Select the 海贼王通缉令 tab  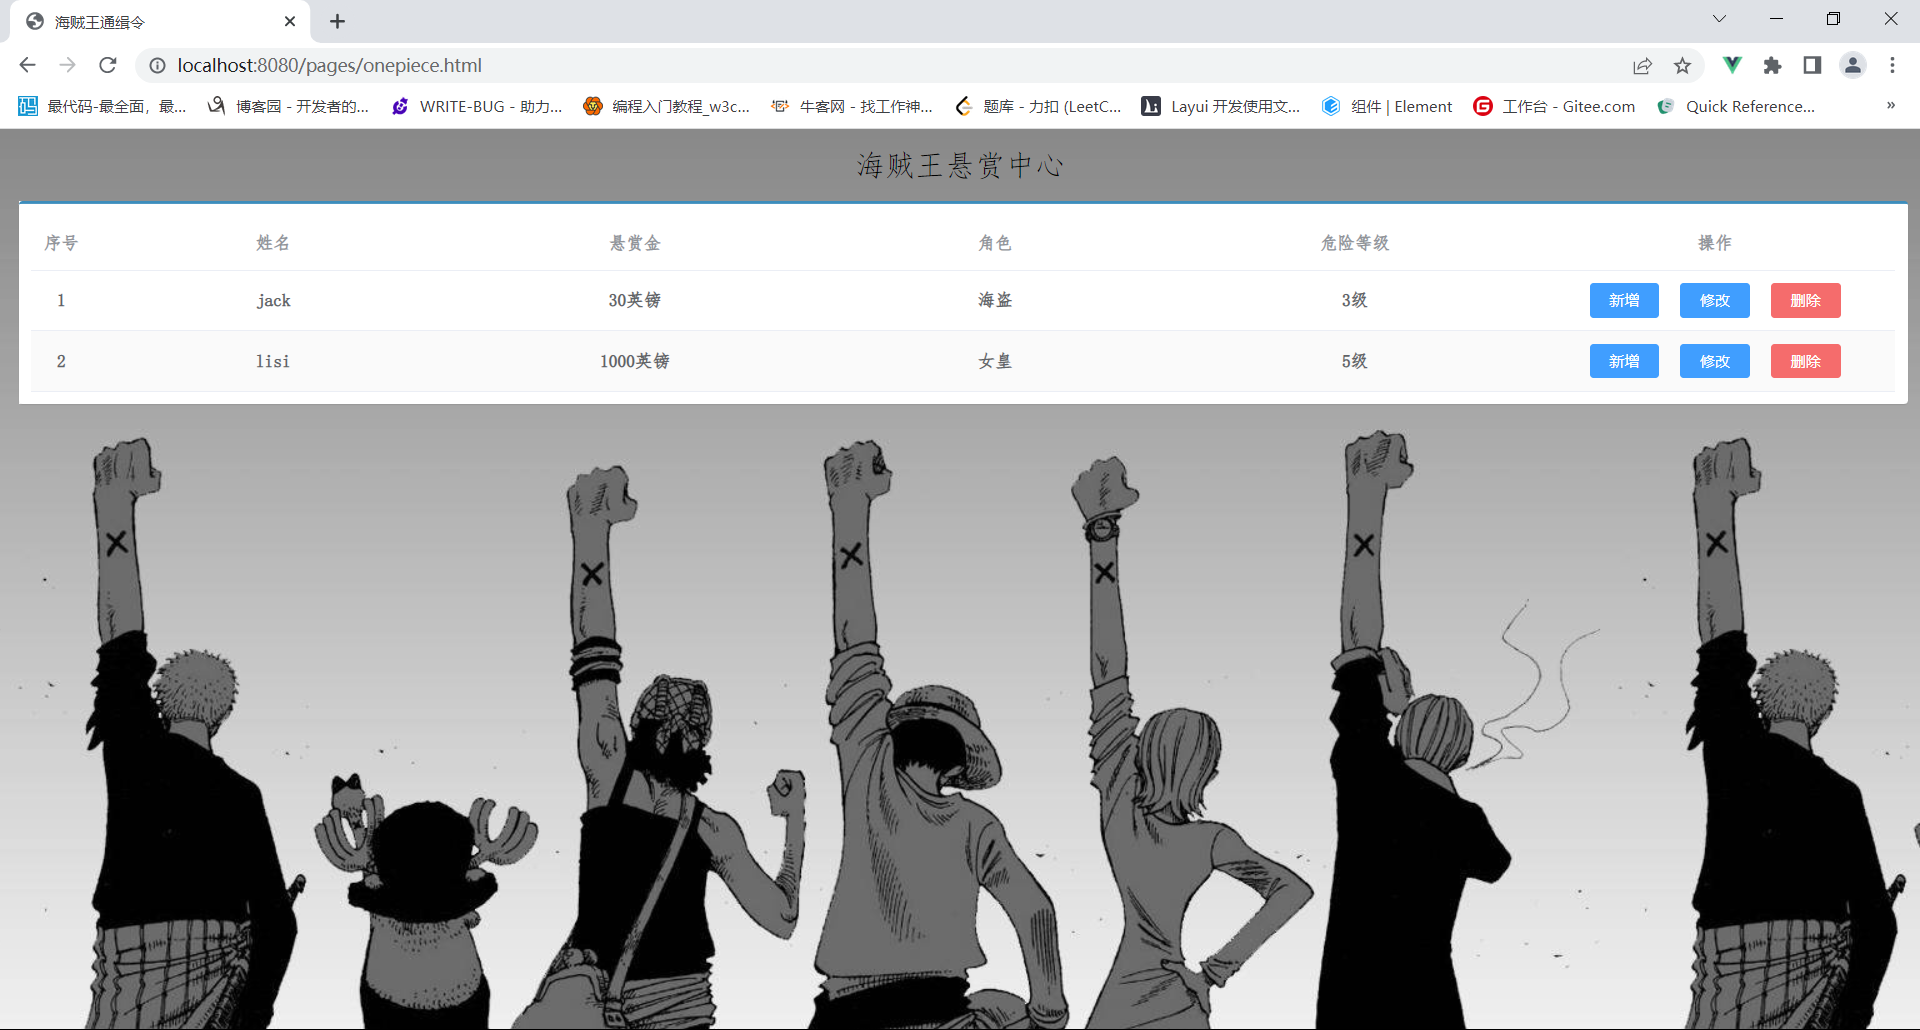160,22
